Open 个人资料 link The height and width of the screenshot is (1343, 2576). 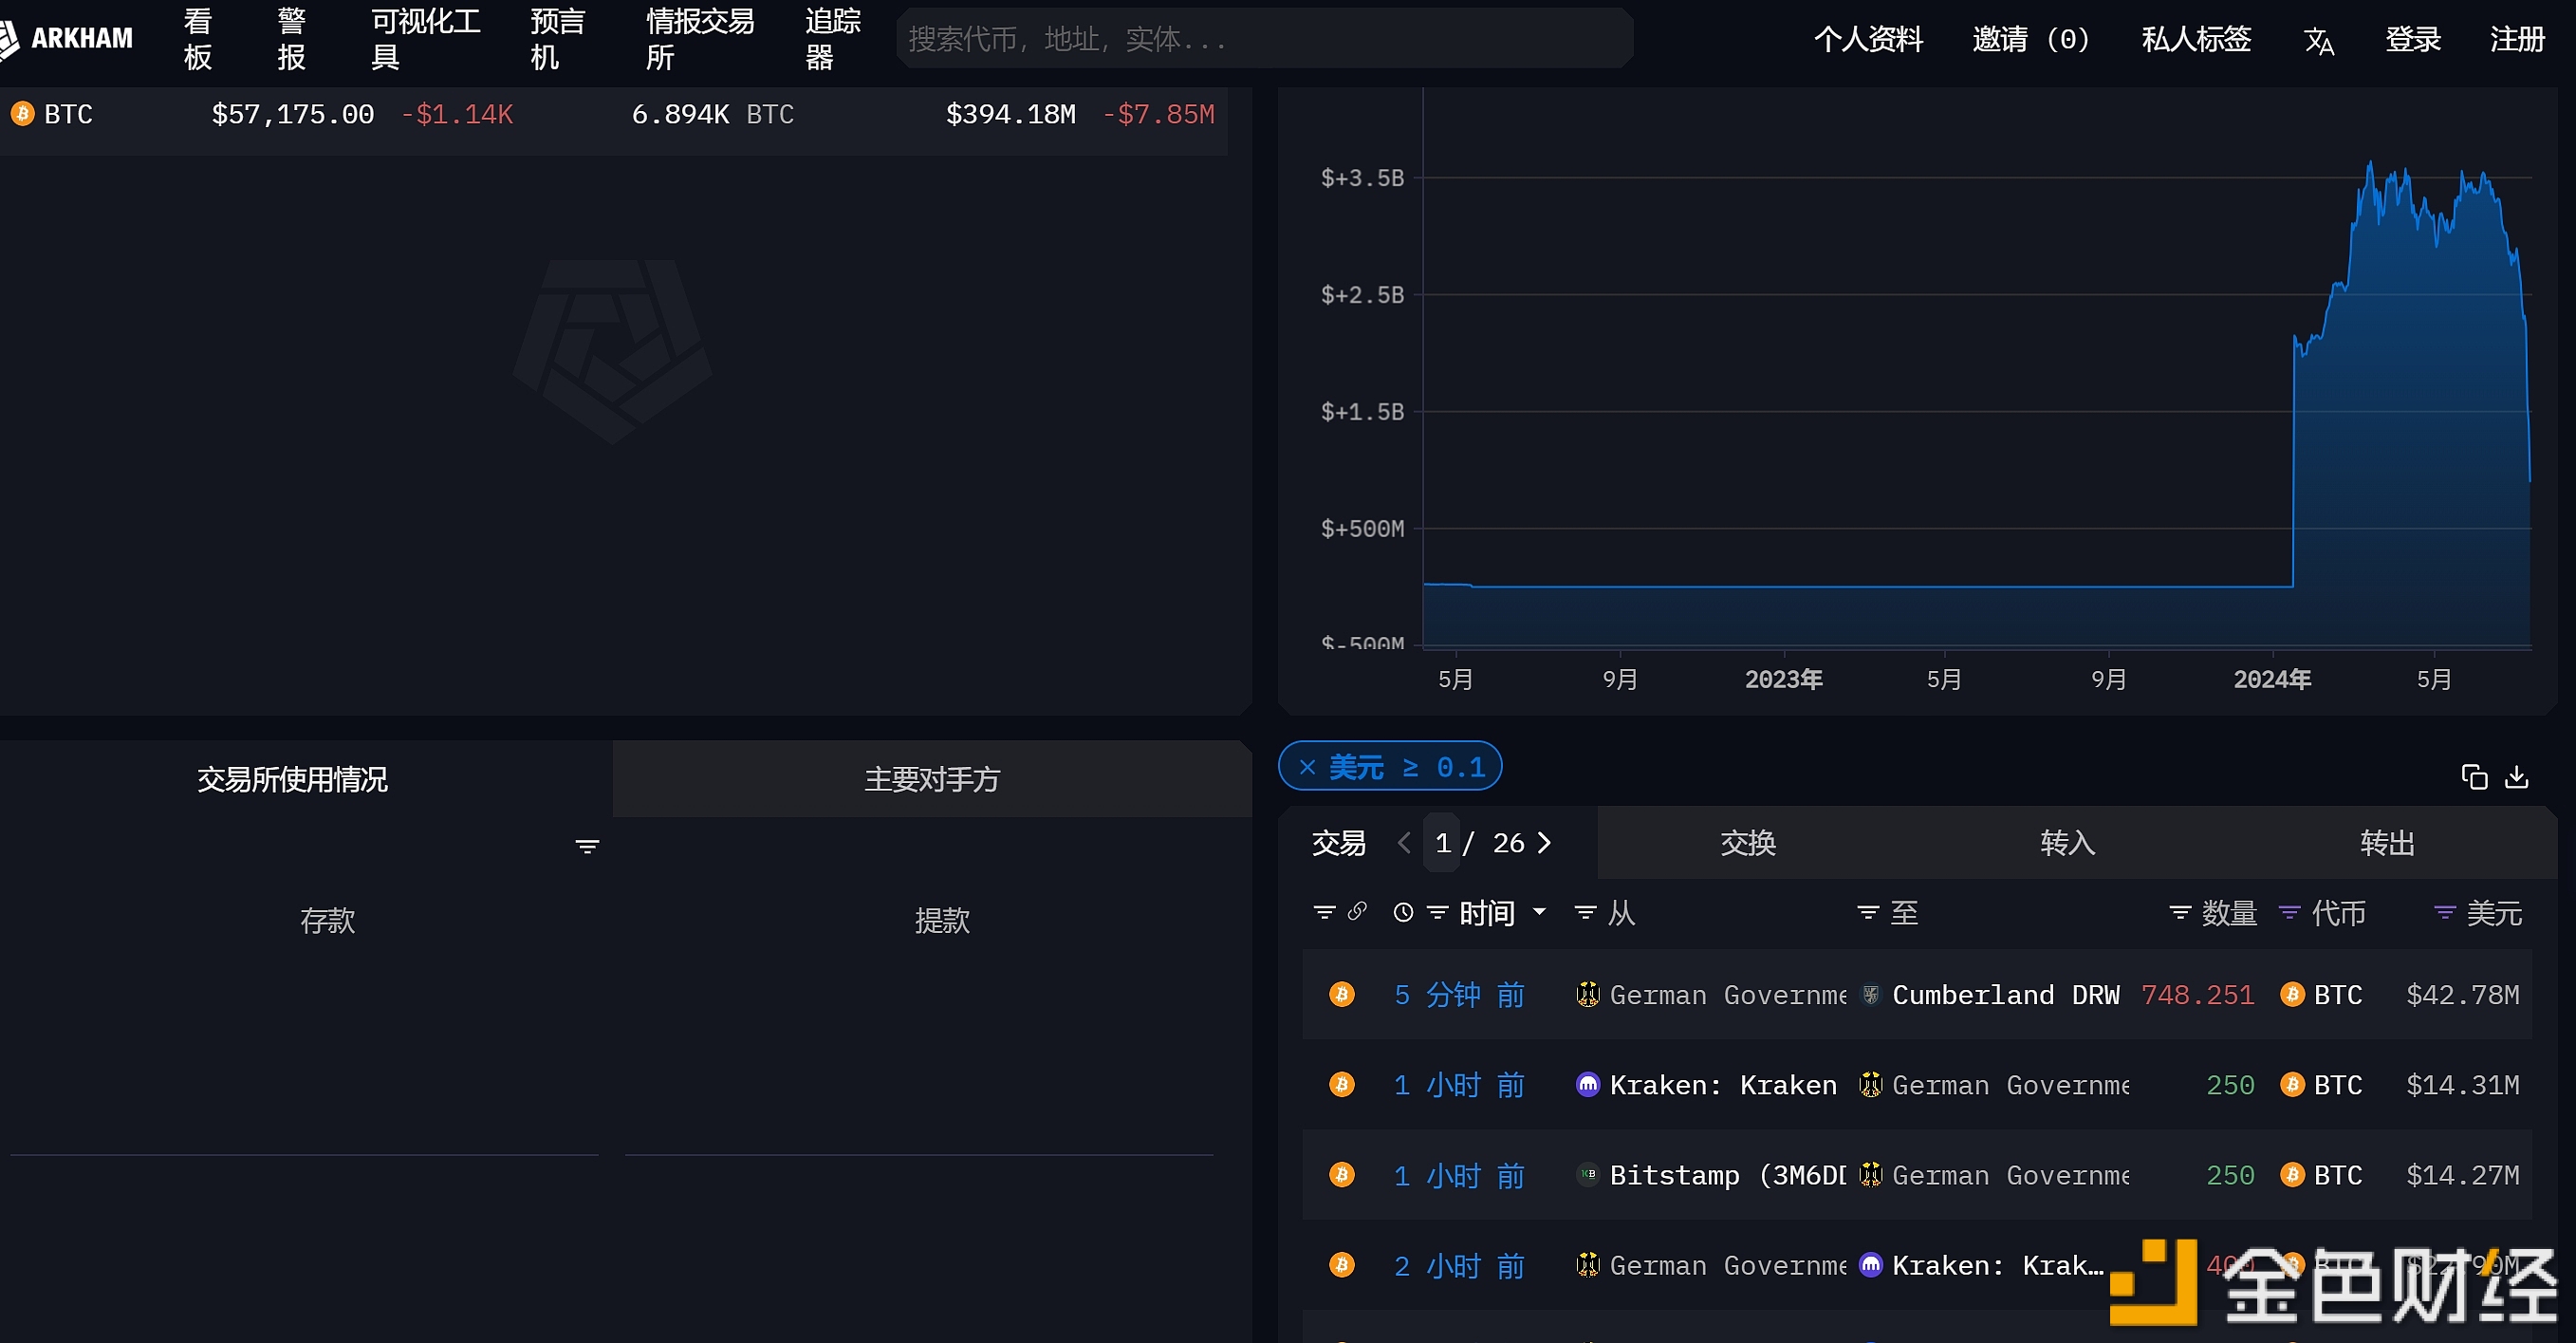[1868, 39]
